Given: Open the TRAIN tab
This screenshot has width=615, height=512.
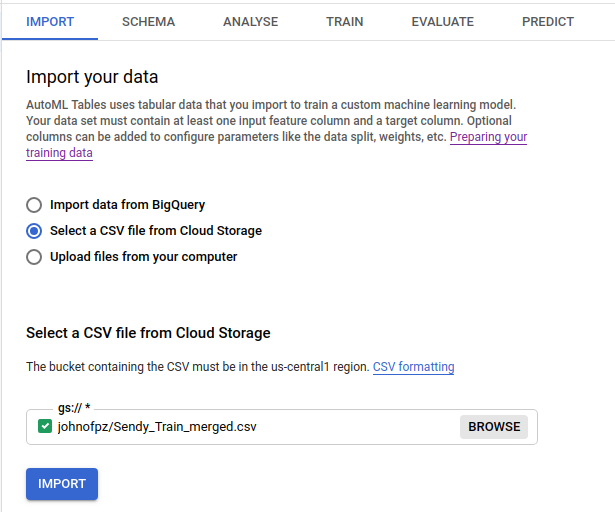Looking at the screenshot, I should pos(345,21).
